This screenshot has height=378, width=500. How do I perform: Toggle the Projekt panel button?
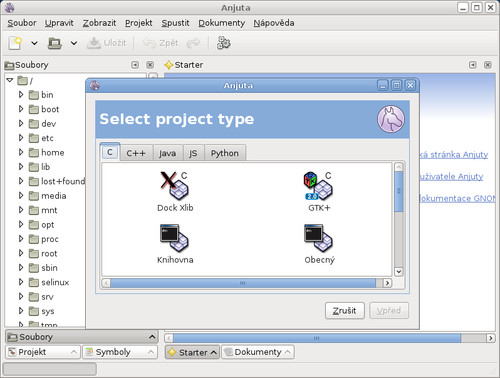click(43, 352)
